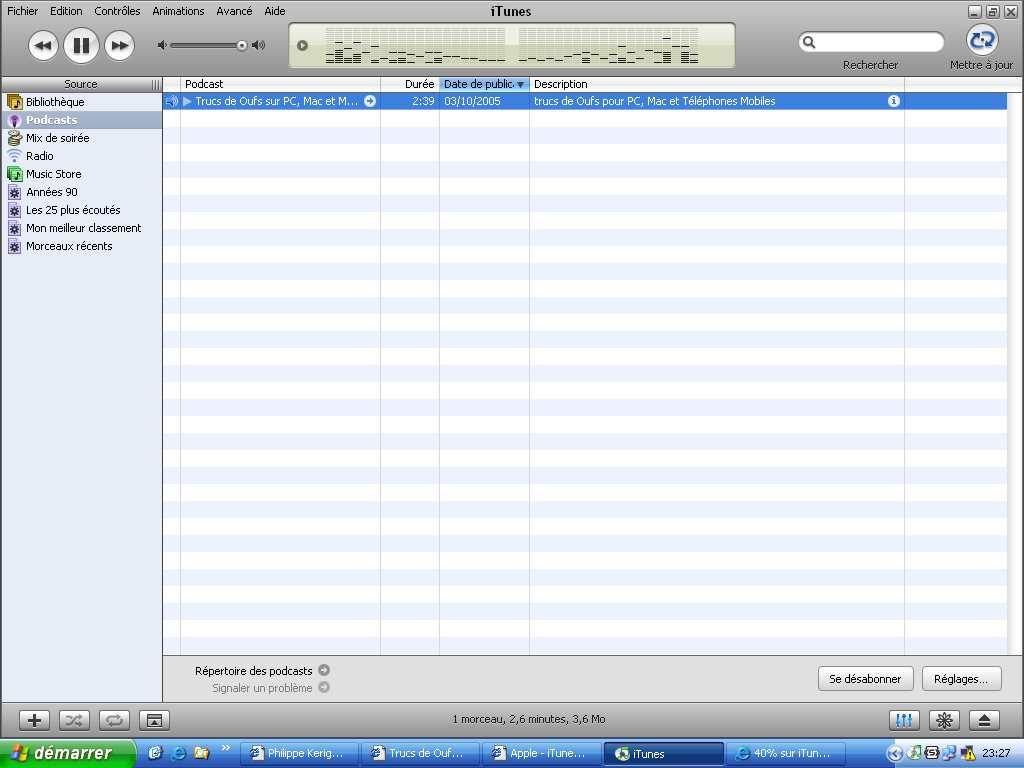Open Radio in the Source list
Image resolution: width=1024 pixels, height=768 pixels.
[82, 156]
